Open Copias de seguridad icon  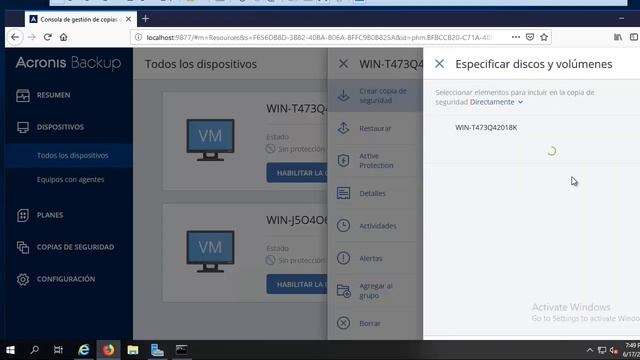pyautogui.click(x=23, y=247)
